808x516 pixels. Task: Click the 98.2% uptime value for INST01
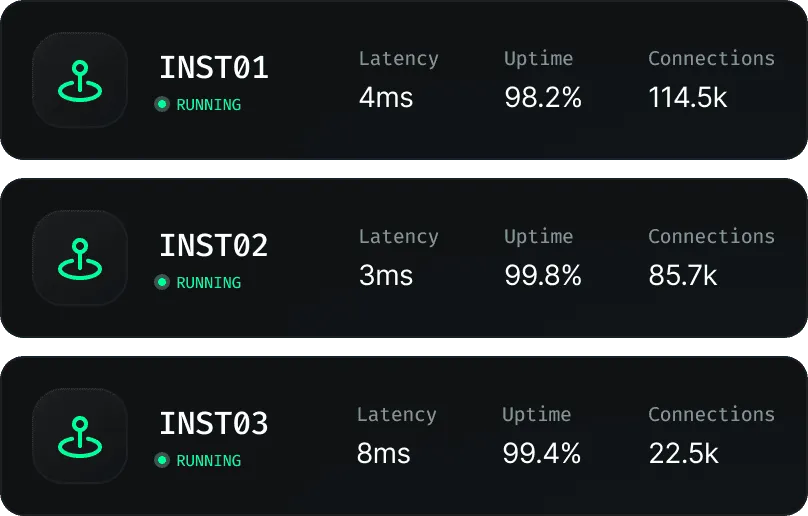point(543,97)
